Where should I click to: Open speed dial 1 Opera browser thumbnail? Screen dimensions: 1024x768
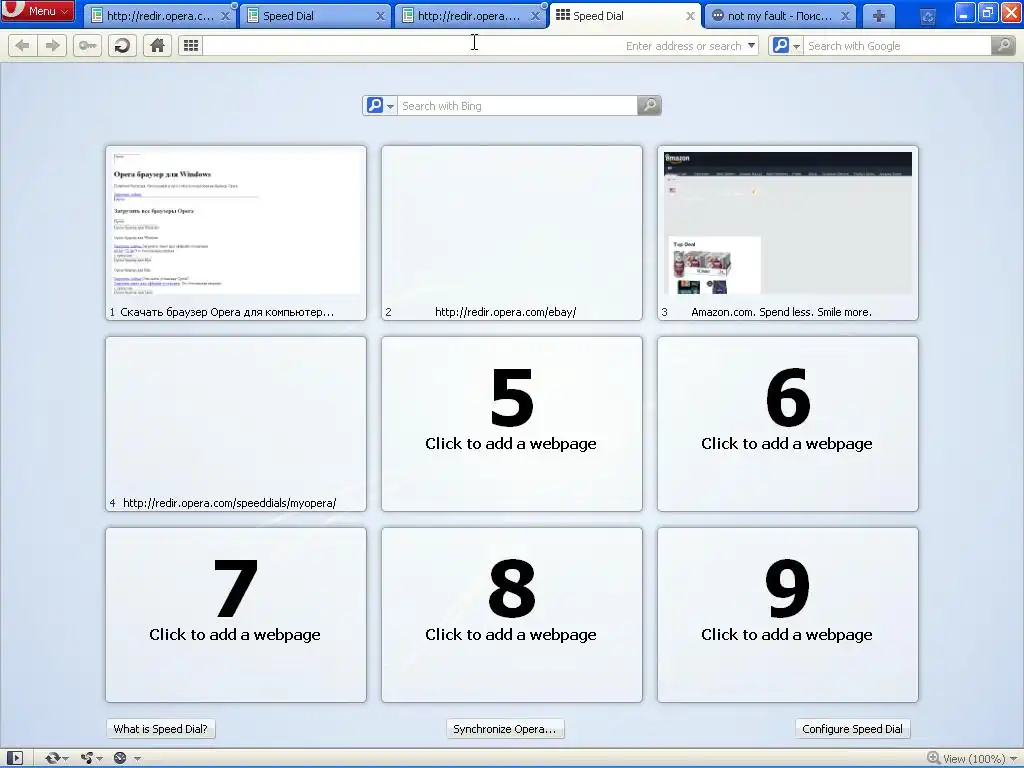[x=236, y=233]
